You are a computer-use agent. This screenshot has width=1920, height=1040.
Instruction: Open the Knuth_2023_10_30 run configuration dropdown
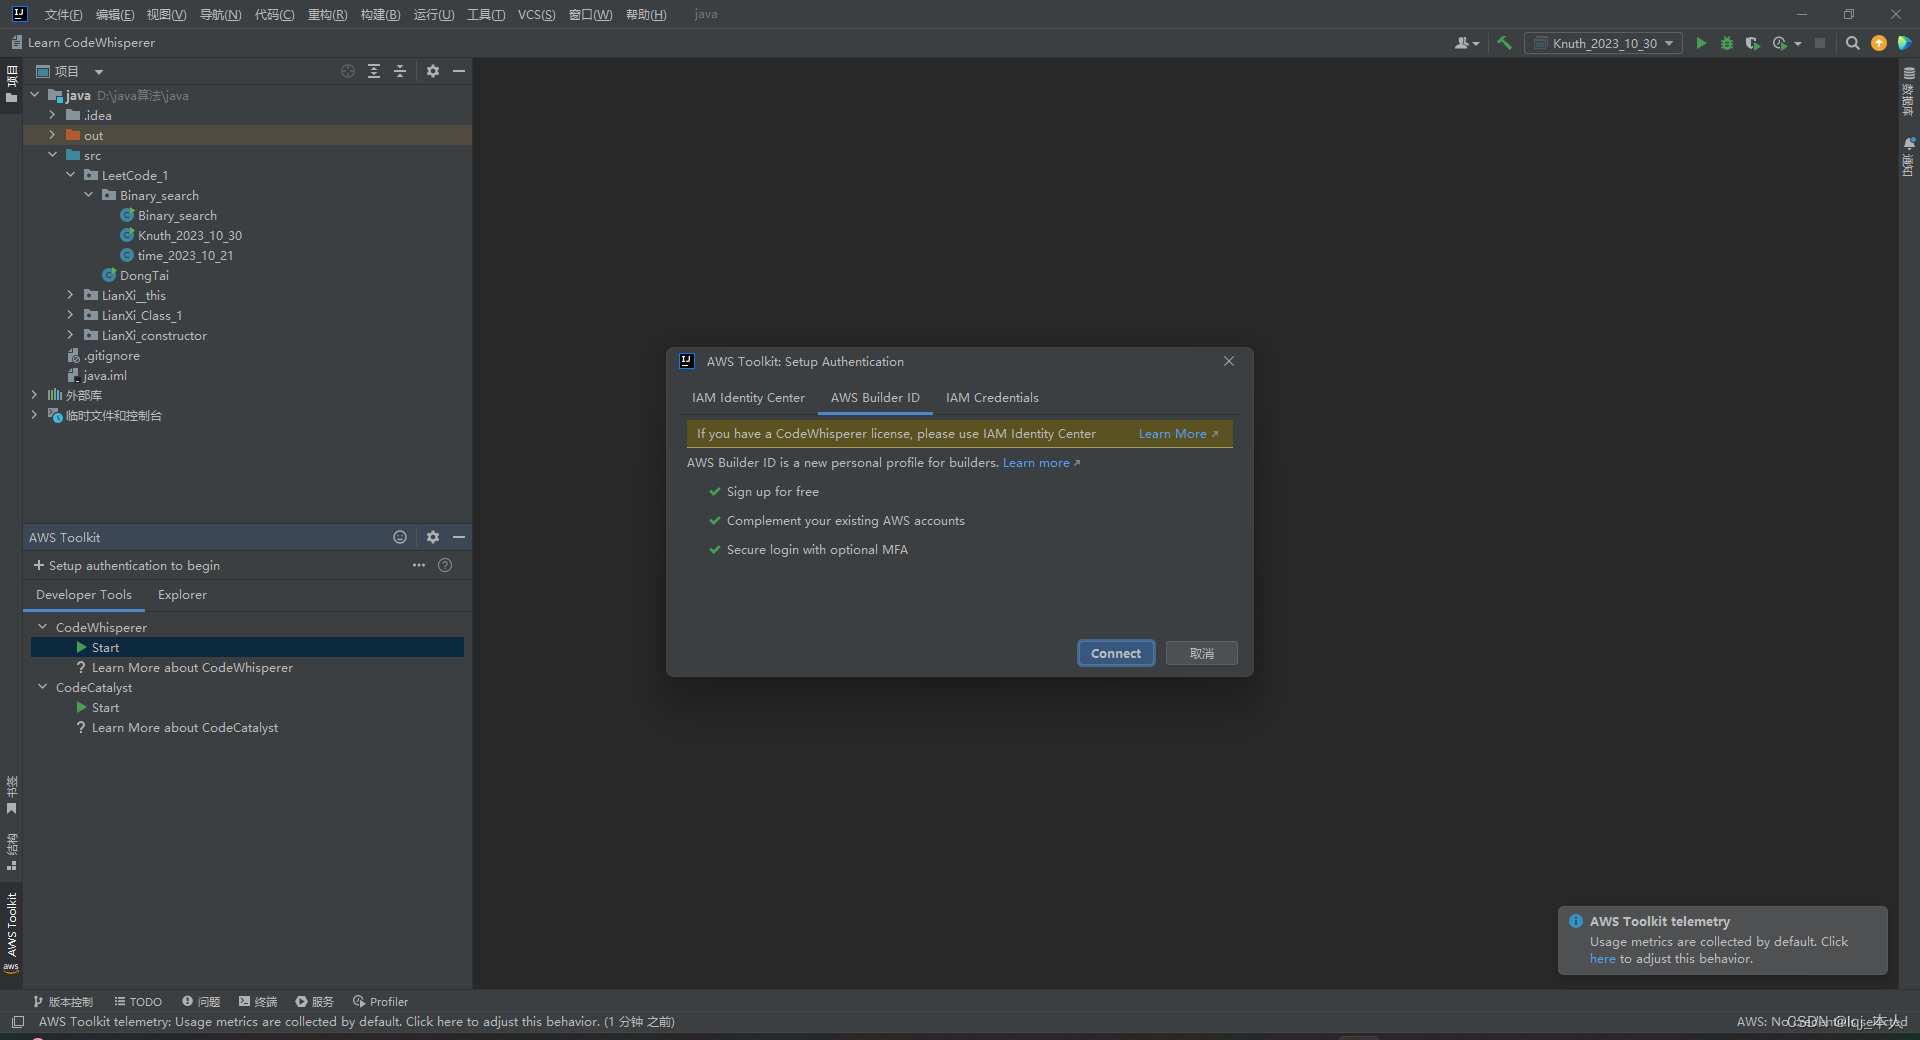(x=1603, y=43)
